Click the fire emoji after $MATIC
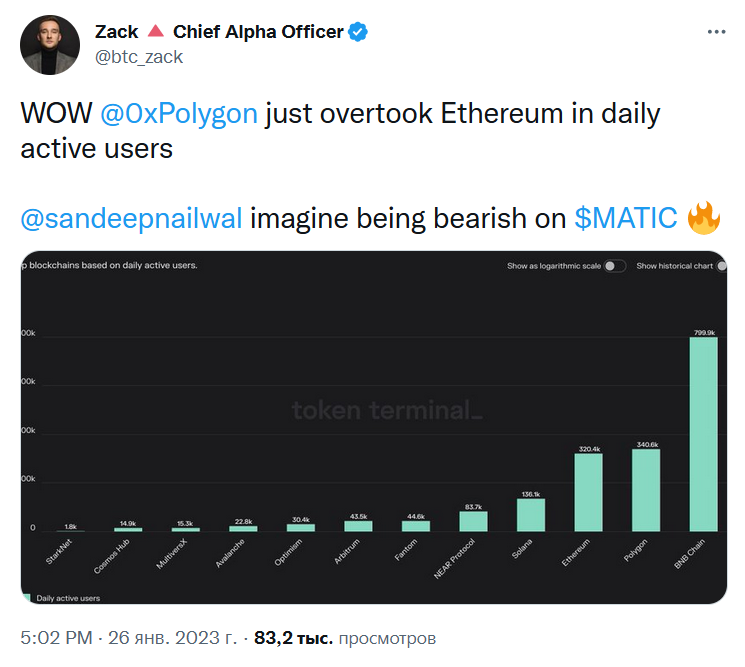The image size is (745, 667). coord(704,217)
